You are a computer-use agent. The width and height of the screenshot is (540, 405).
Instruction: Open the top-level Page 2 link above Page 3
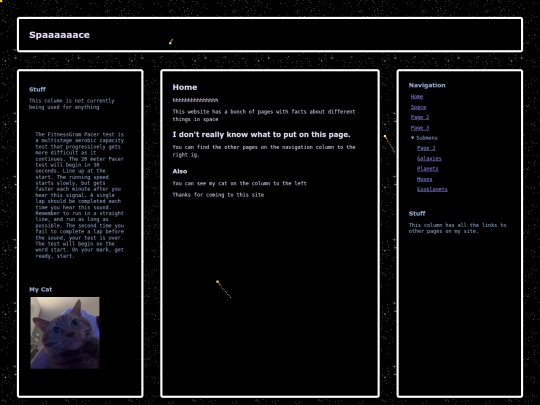coord(420,117)
